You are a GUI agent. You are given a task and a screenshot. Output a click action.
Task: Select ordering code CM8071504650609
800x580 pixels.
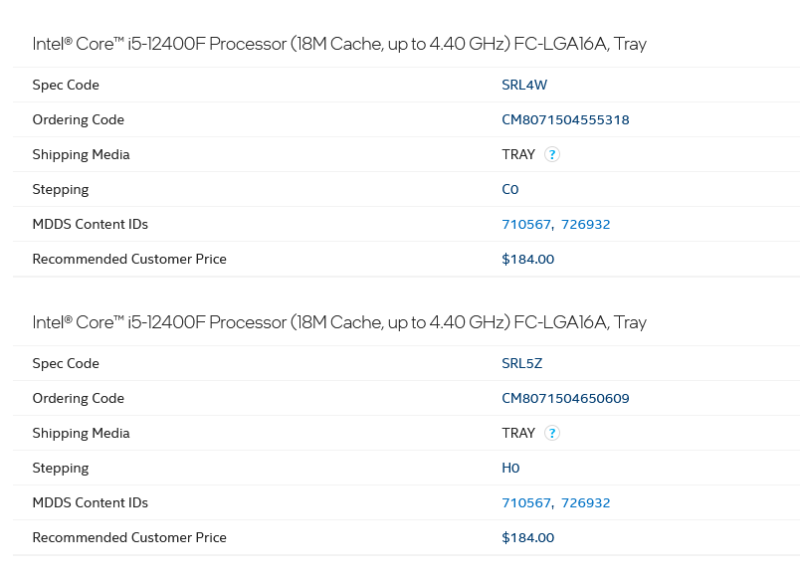coord(565,398)
